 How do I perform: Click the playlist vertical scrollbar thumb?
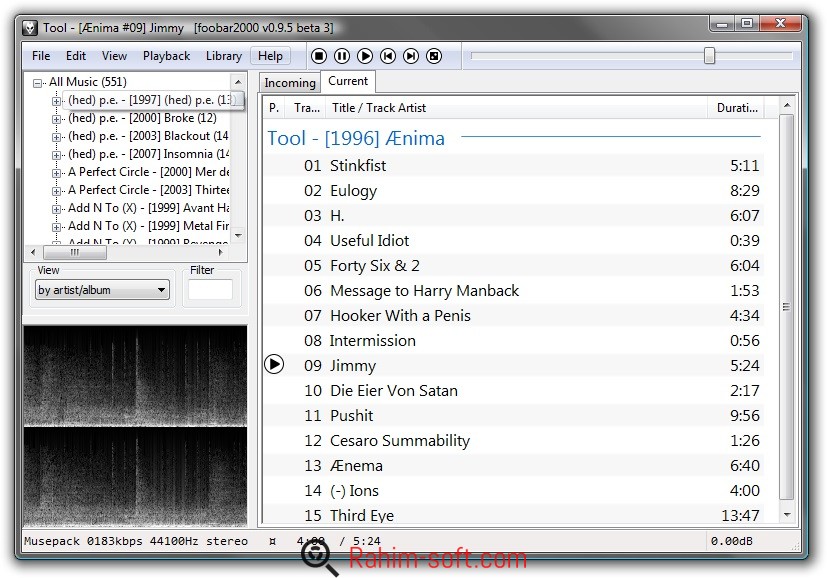[x=786, y=307]
